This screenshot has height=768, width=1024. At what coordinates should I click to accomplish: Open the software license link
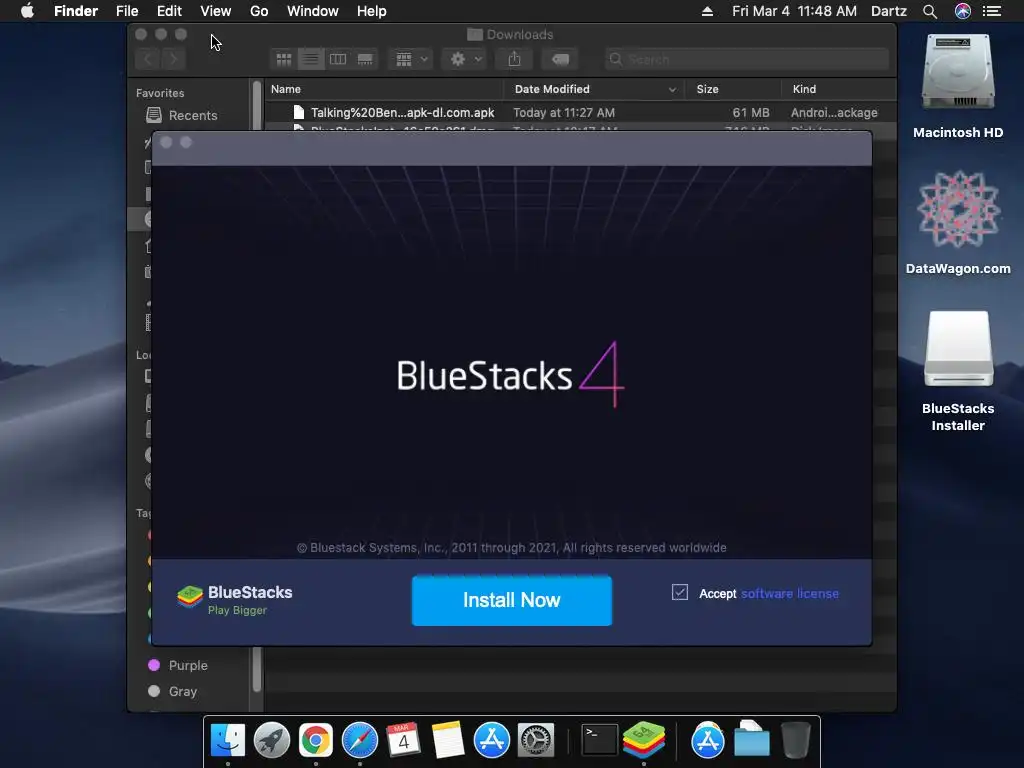coord(790,594)
